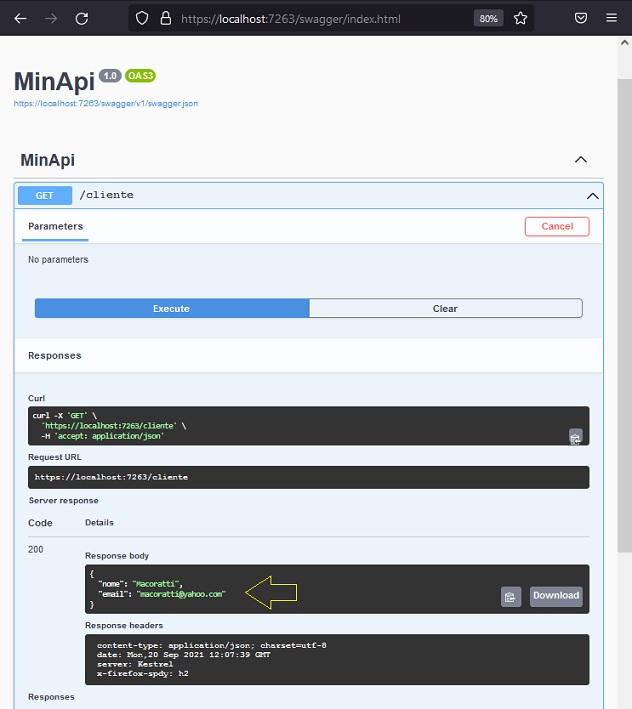Open the Firefox hamburger menu
This screenshot has width=632, height=709.
[612, 18]
